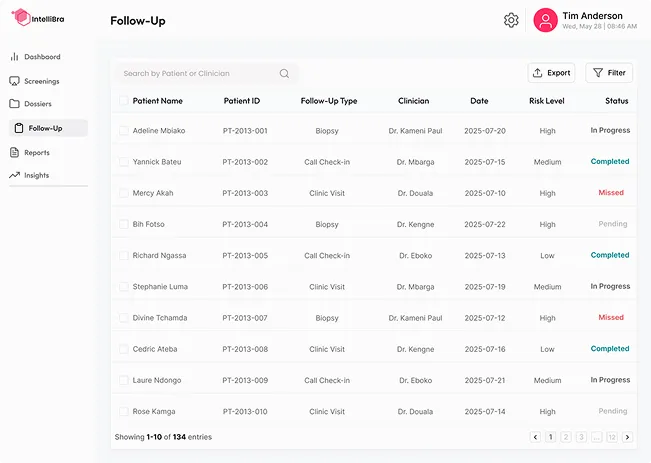Click the Missed status for Mercy Akah
651x463 pixels.
(611, 193)
